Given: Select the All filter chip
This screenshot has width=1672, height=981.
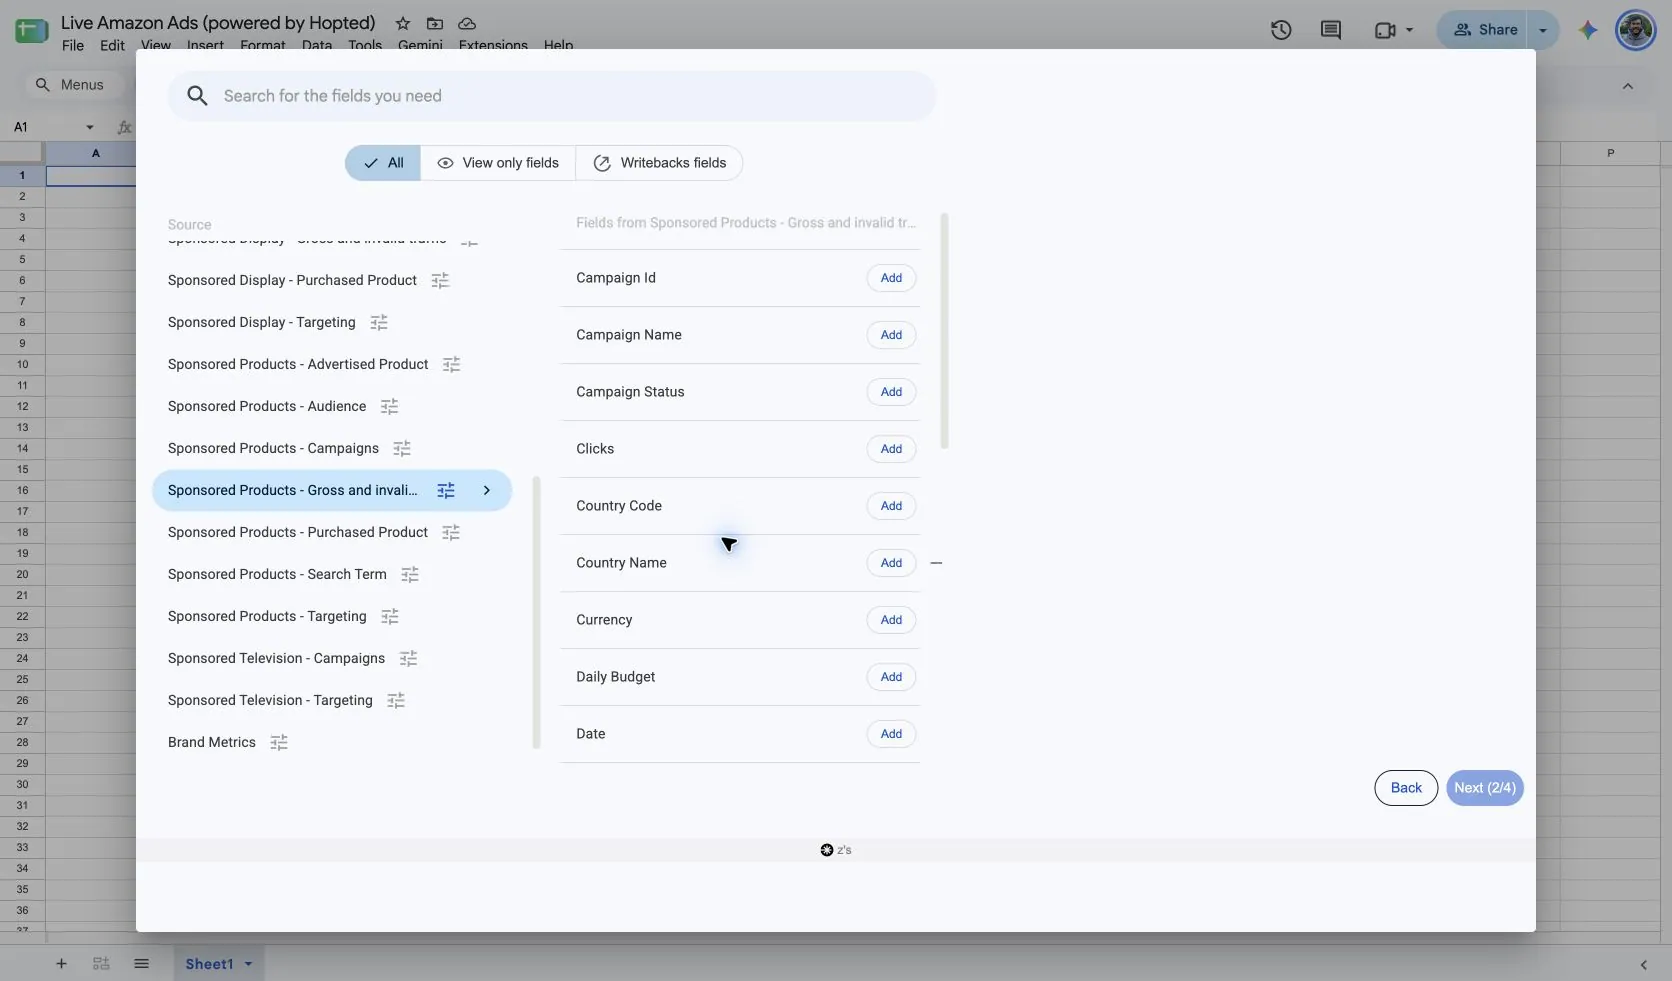Looking at the screenshot, I should point(383,163).
